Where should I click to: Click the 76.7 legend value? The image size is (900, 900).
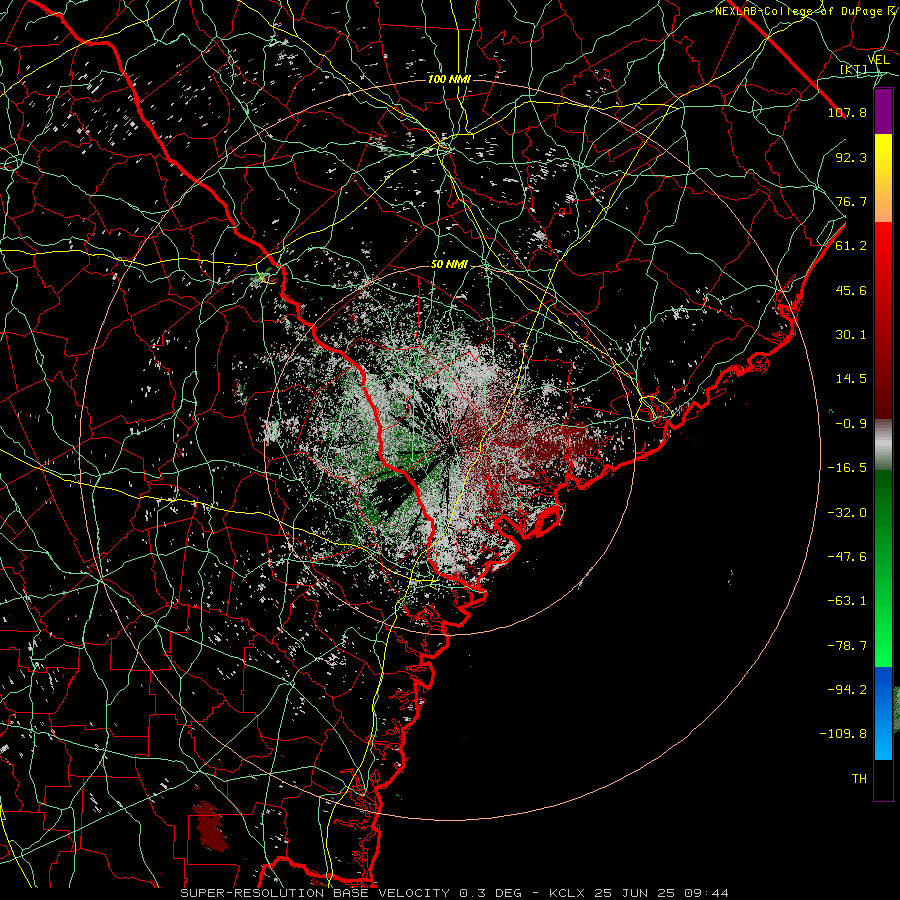[851, 201]
